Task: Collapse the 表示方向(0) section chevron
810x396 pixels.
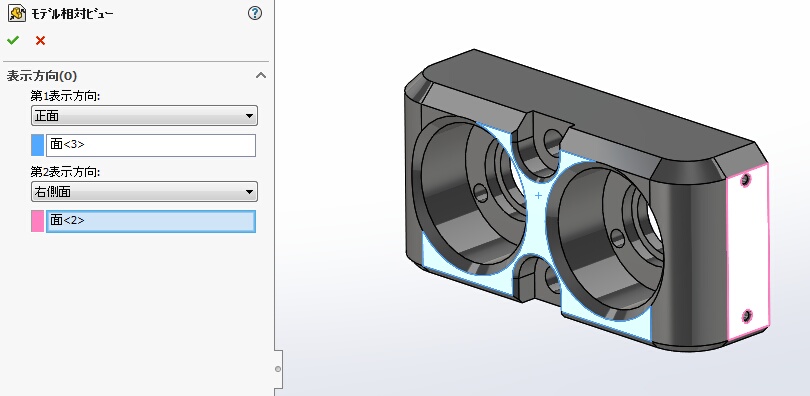Action: click(261, 75)
